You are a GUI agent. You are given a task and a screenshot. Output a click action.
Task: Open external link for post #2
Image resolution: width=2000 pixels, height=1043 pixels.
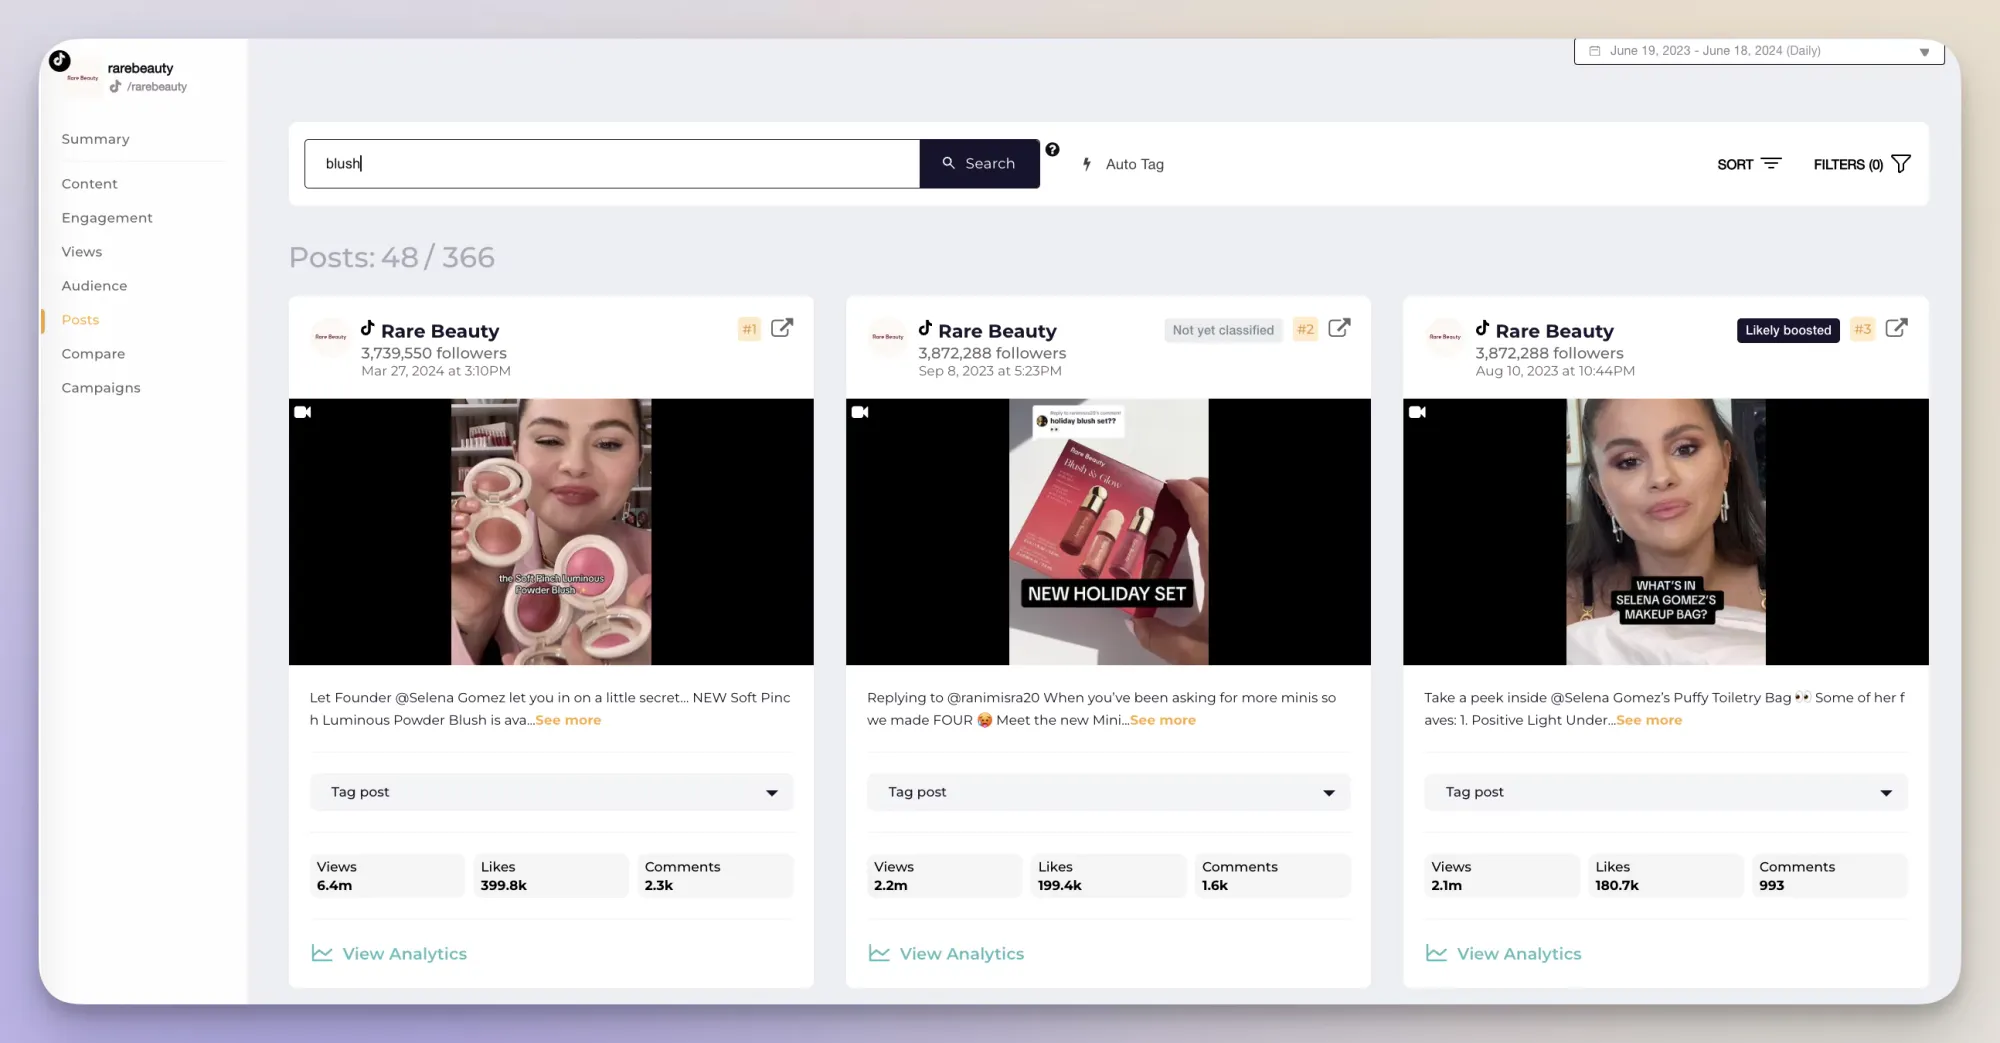click(x=1339, y=328)
